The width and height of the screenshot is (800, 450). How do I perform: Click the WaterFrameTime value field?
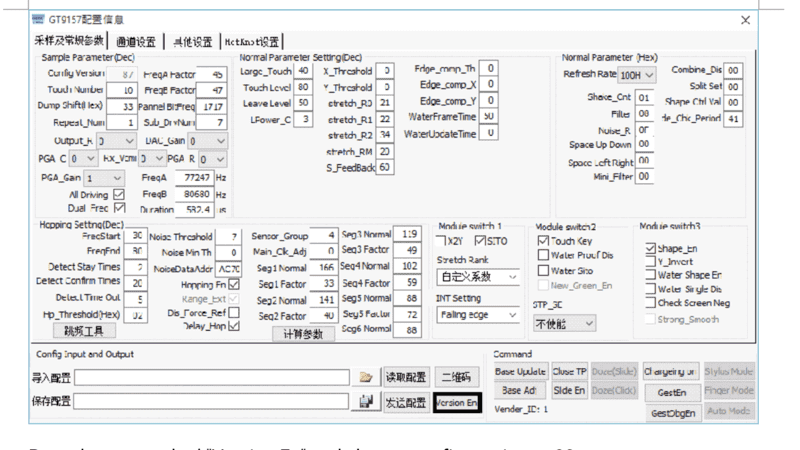pos(489,116)
